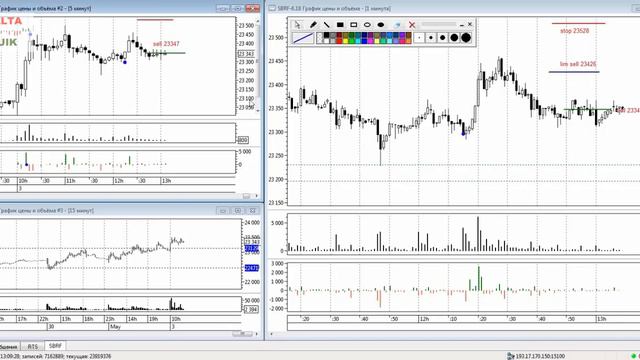Pick the white color swatch
640x360 pixels.
click(327, 41)
